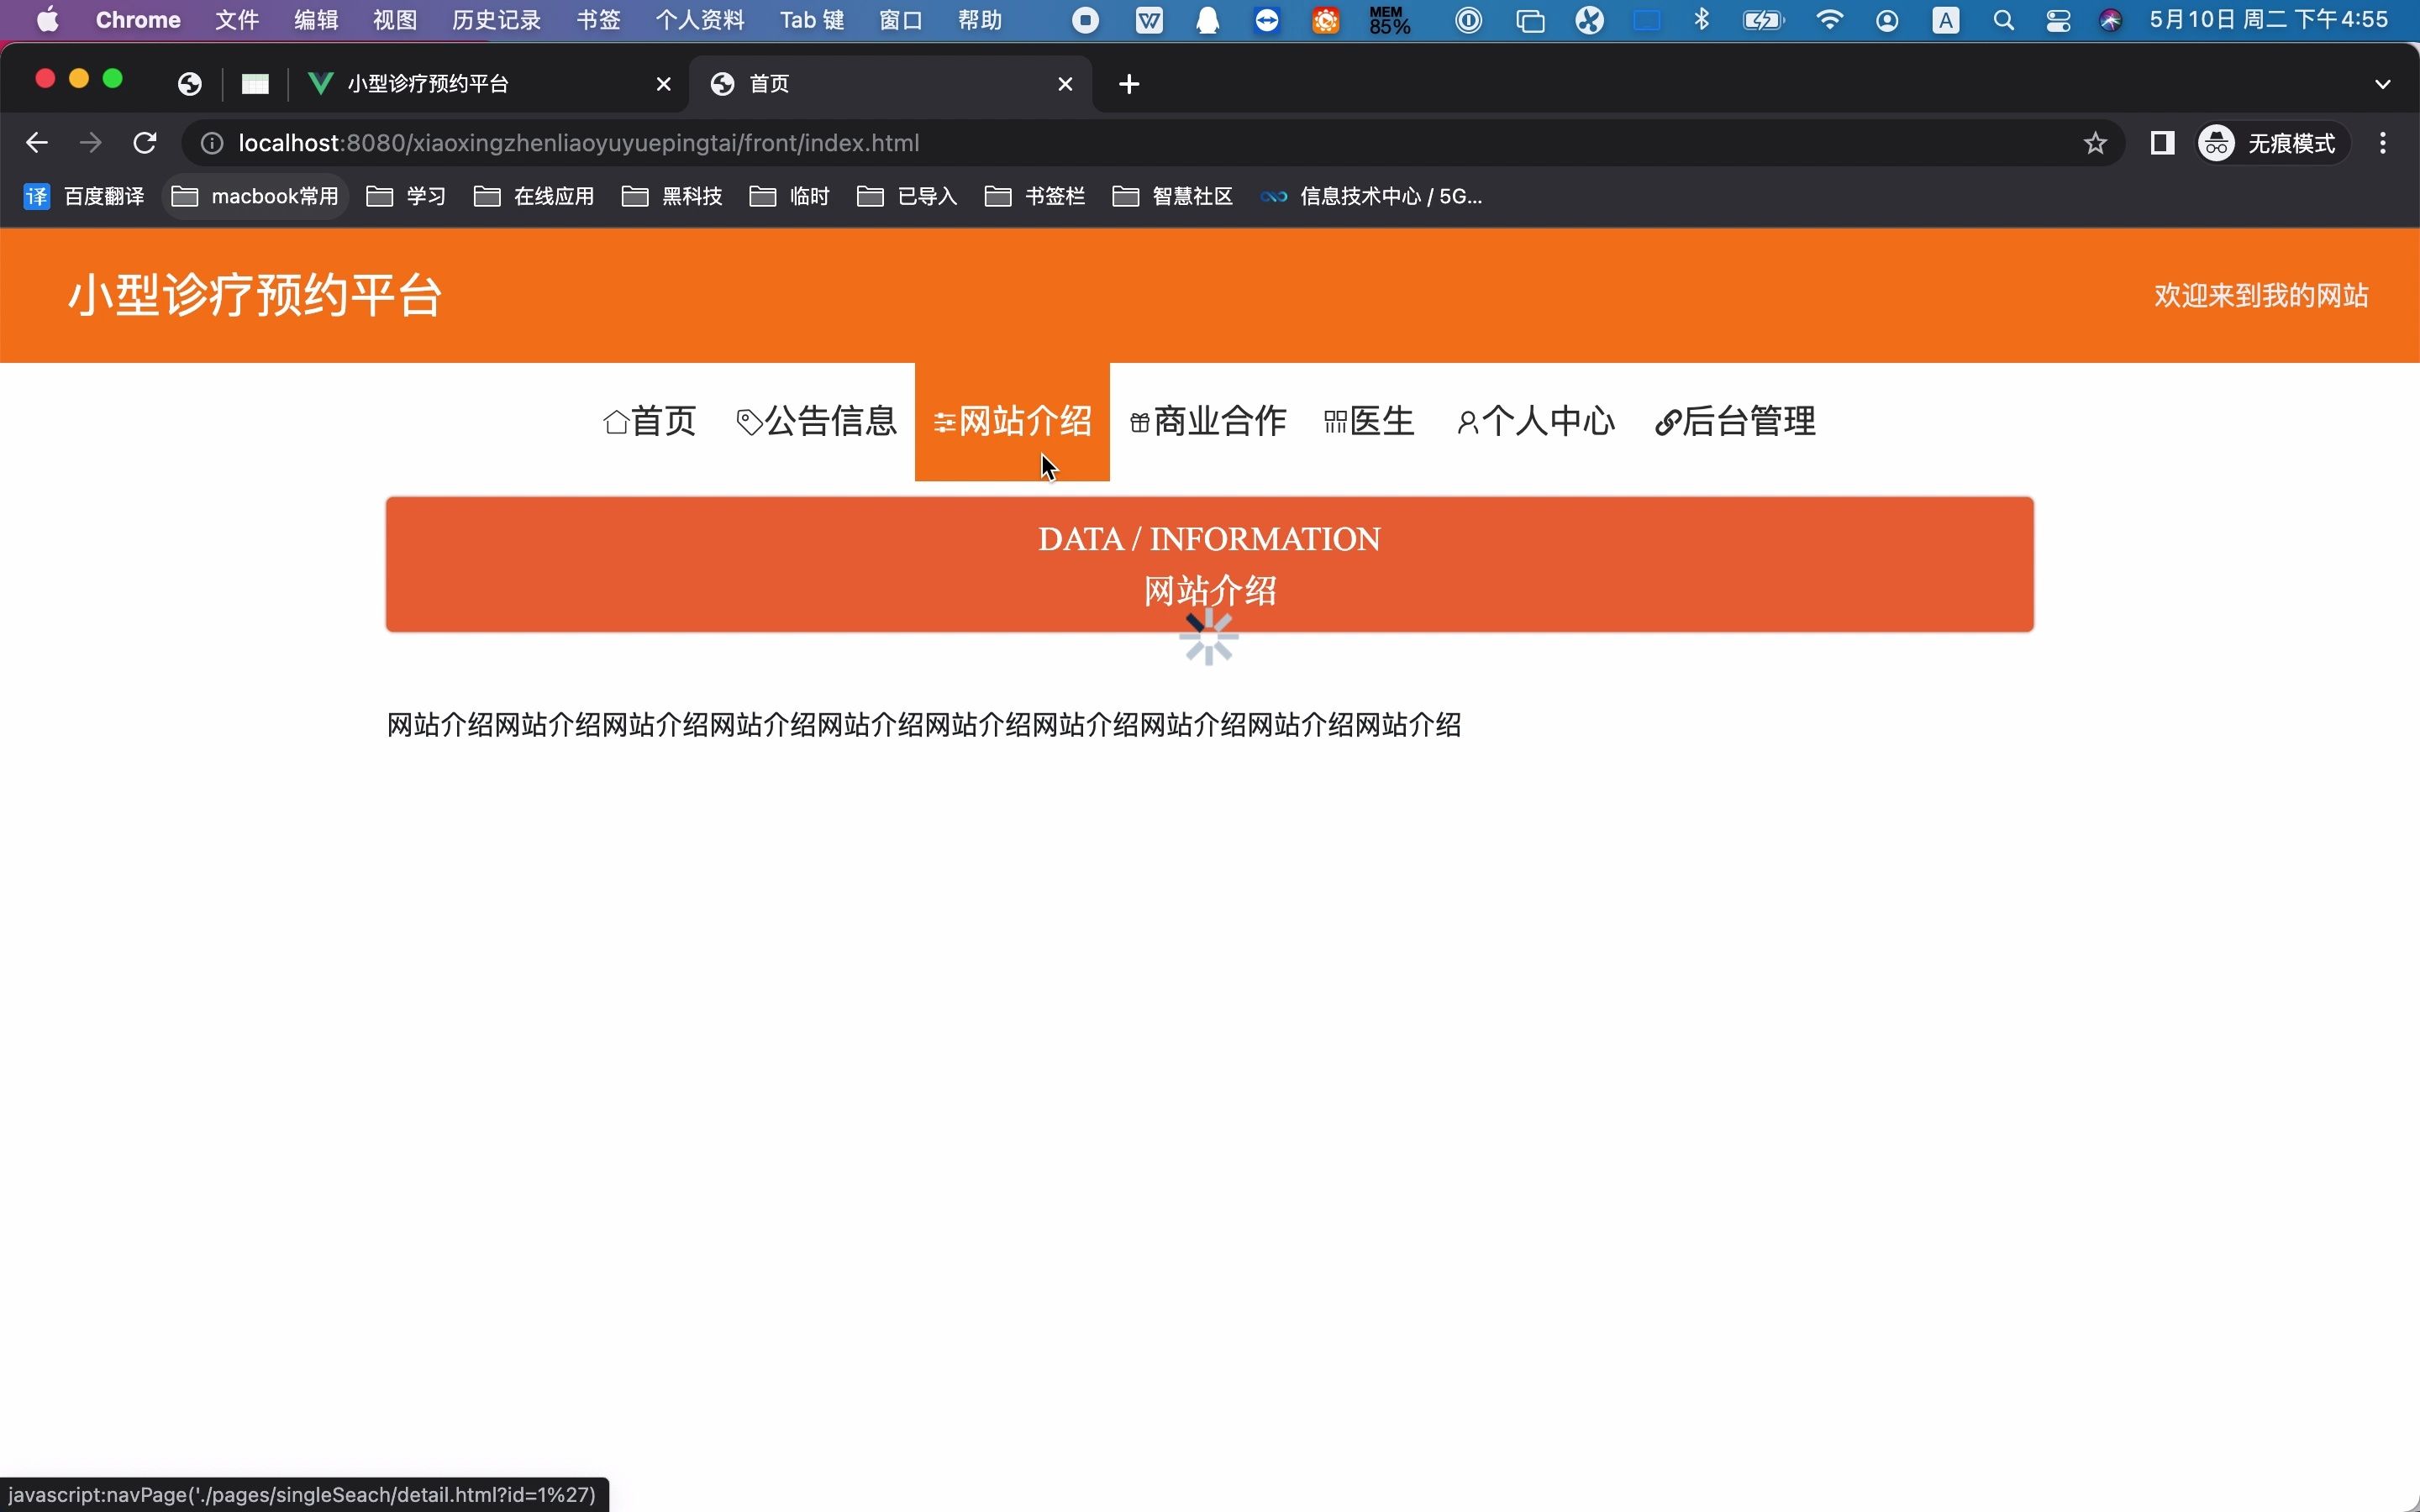The image size is (2420, 1512).
Task: Open the 书签栏 bookmark folder
Action: 1035,196
